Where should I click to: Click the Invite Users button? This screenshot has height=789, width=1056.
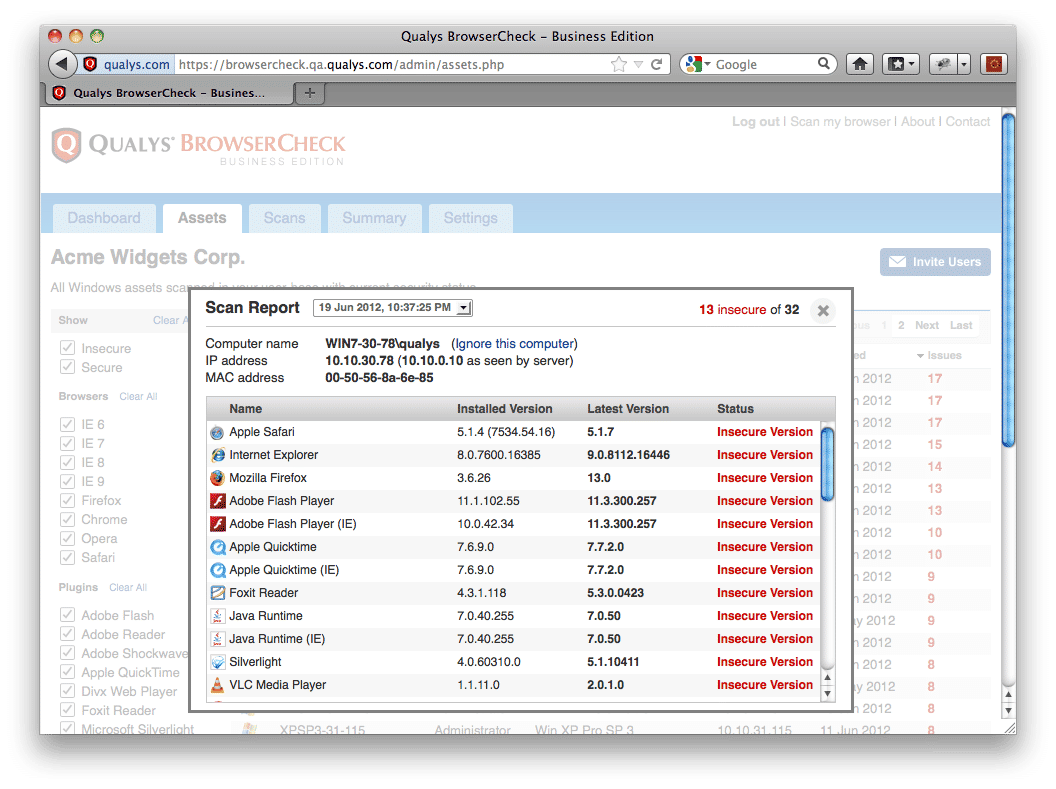pos(935,262)
